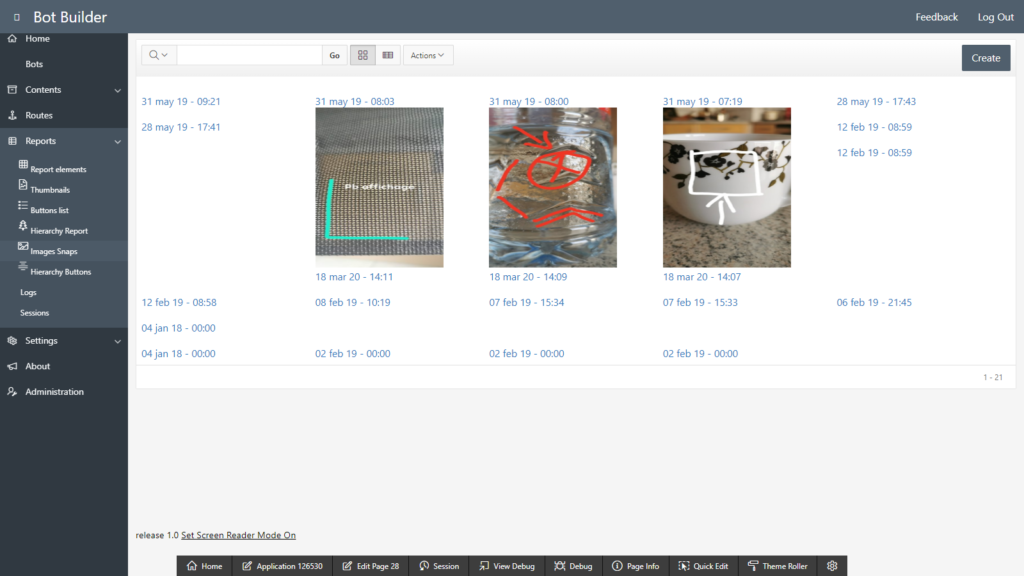Click View Debug in developer toolbar
The width and height of the screenshot is (1024, 576).
[507, 566]
